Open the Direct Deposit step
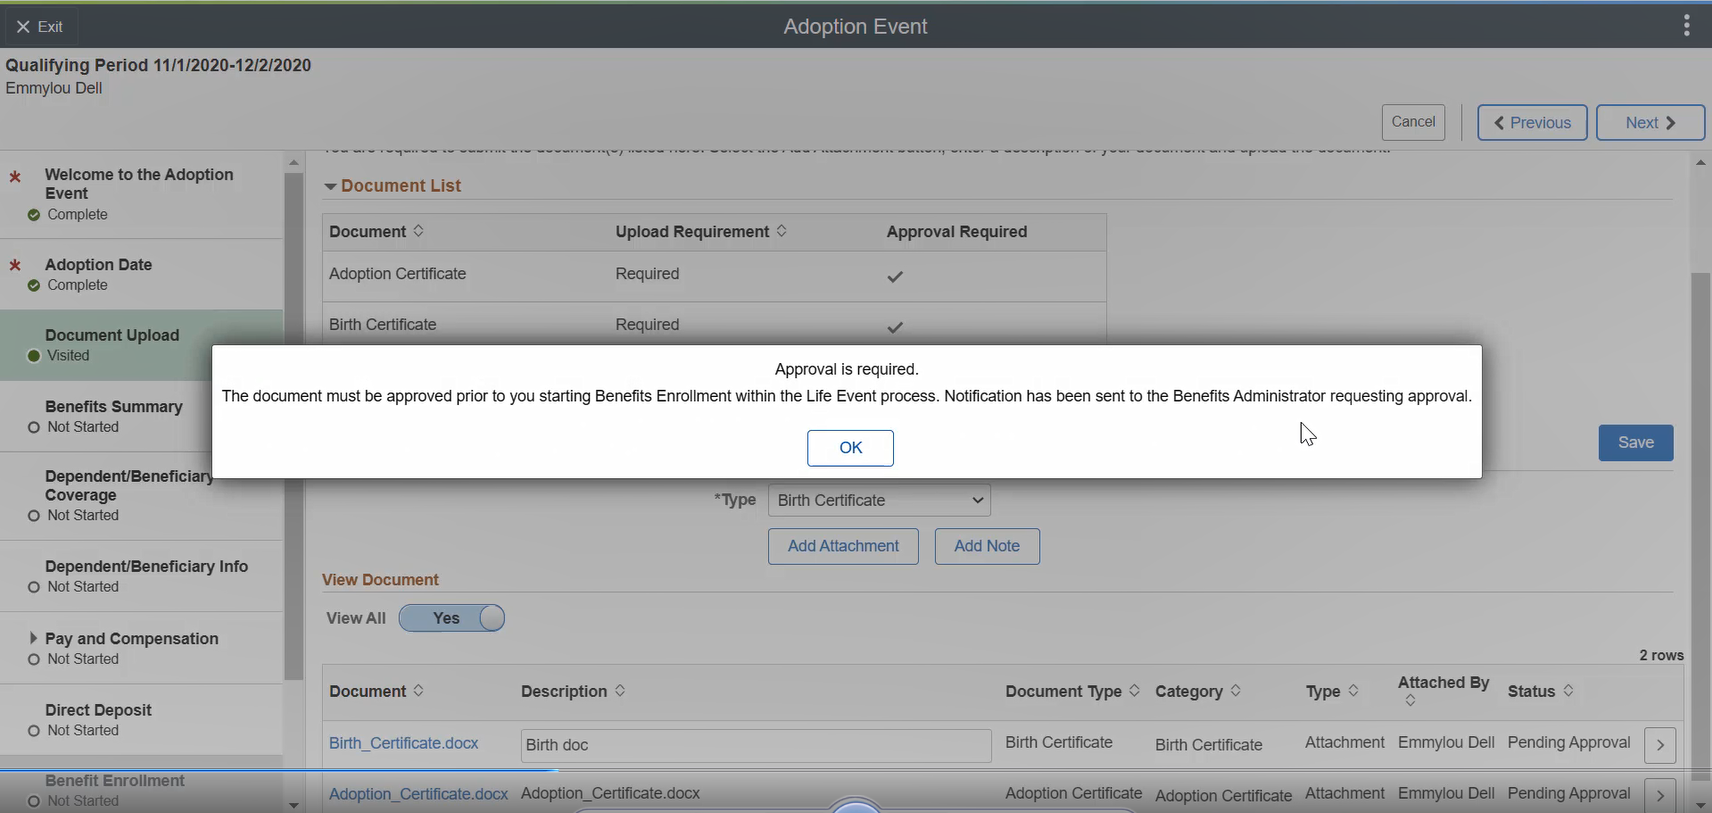The height and width of the screenshot is (813, 1712). coord(142,720)
